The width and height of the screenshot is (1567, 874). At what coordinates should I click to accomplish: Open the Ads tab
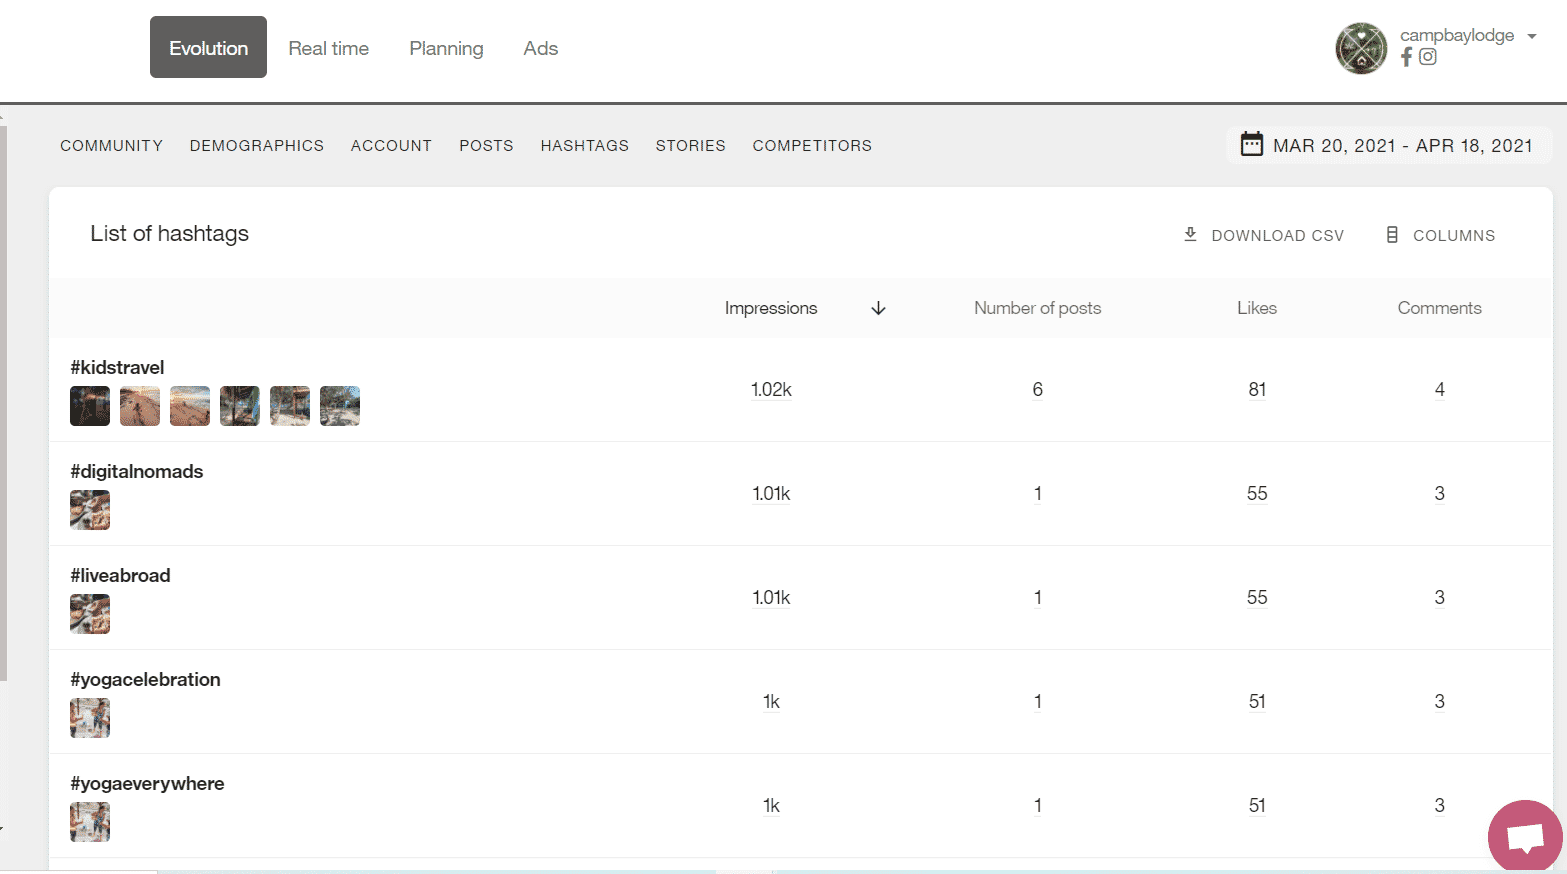pos(540,48)
